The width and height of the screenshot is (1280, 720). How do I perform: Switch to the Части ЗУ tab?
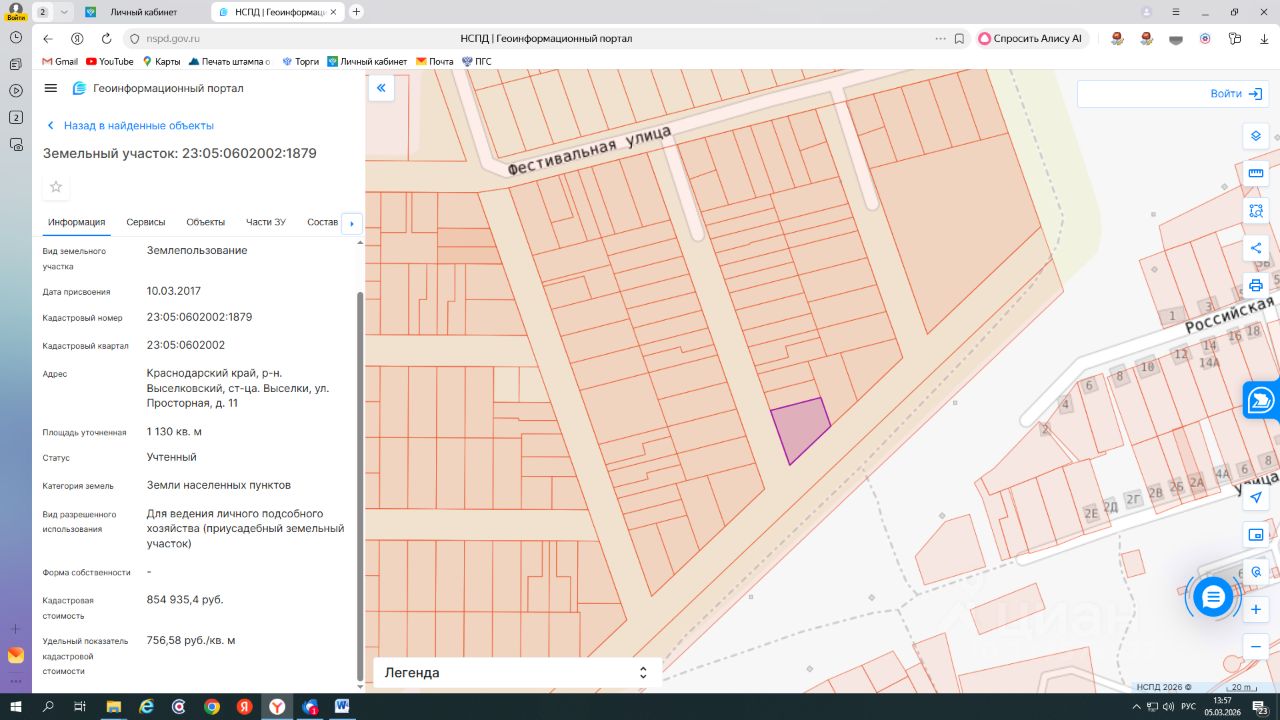tap(266, 222)
